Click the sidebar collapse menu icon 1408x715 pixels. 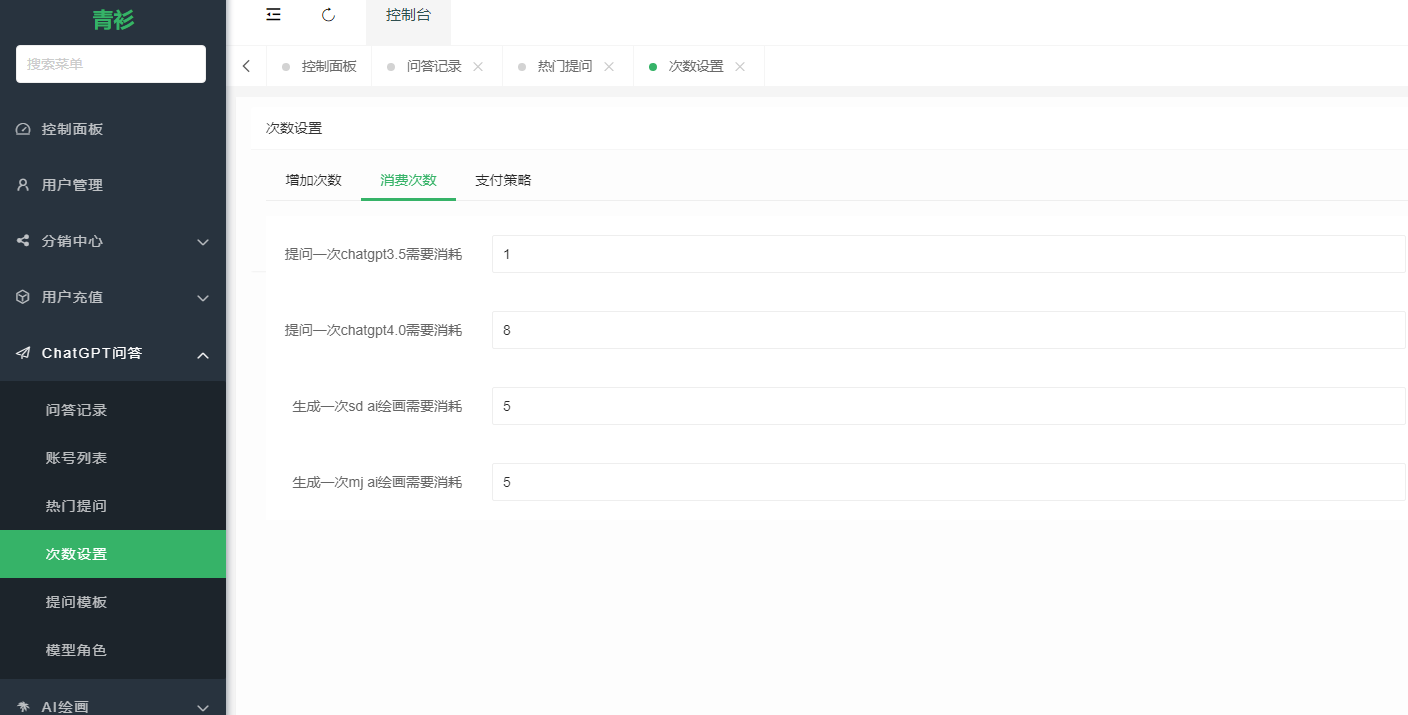pyautogui.click(x=273, y=15)
